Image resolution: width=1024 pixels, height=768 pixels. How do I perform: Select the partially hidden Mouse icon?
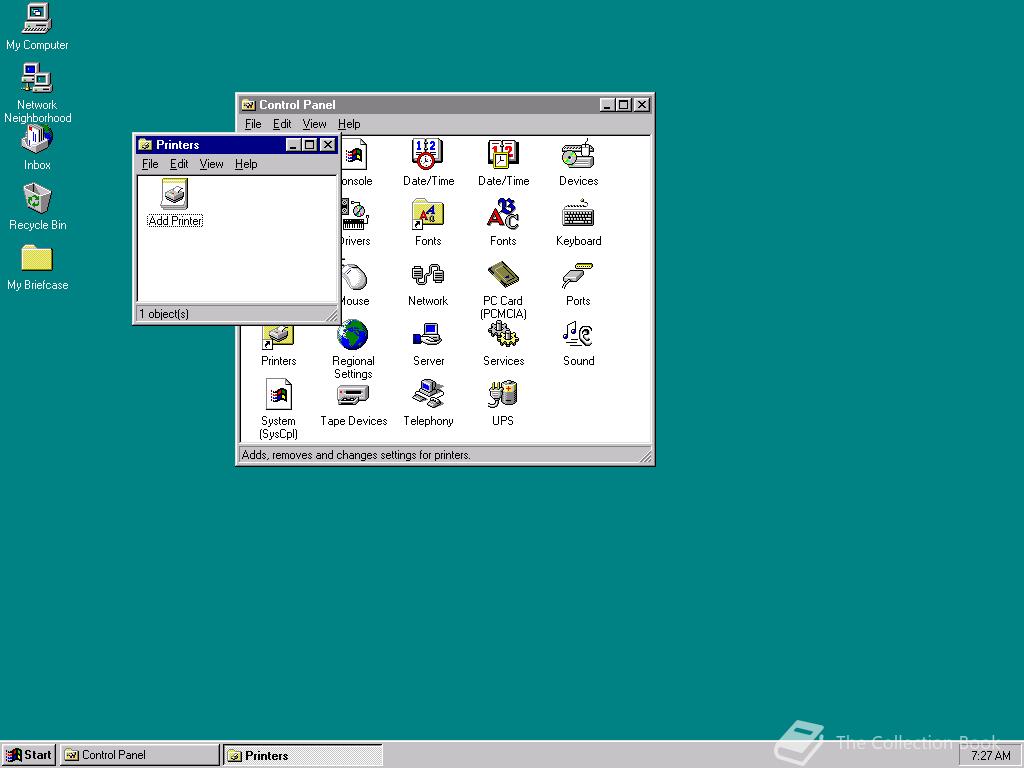tap(356, 284)
